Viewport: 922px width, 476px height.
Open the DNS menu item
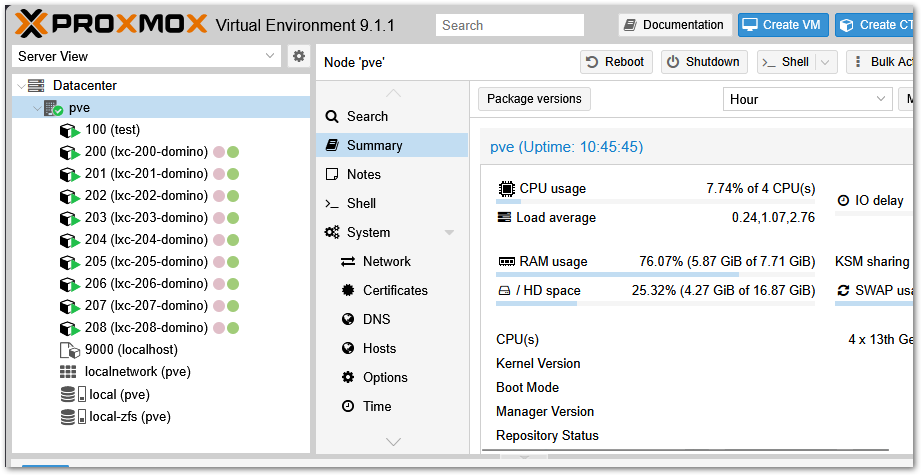(392, 319)
